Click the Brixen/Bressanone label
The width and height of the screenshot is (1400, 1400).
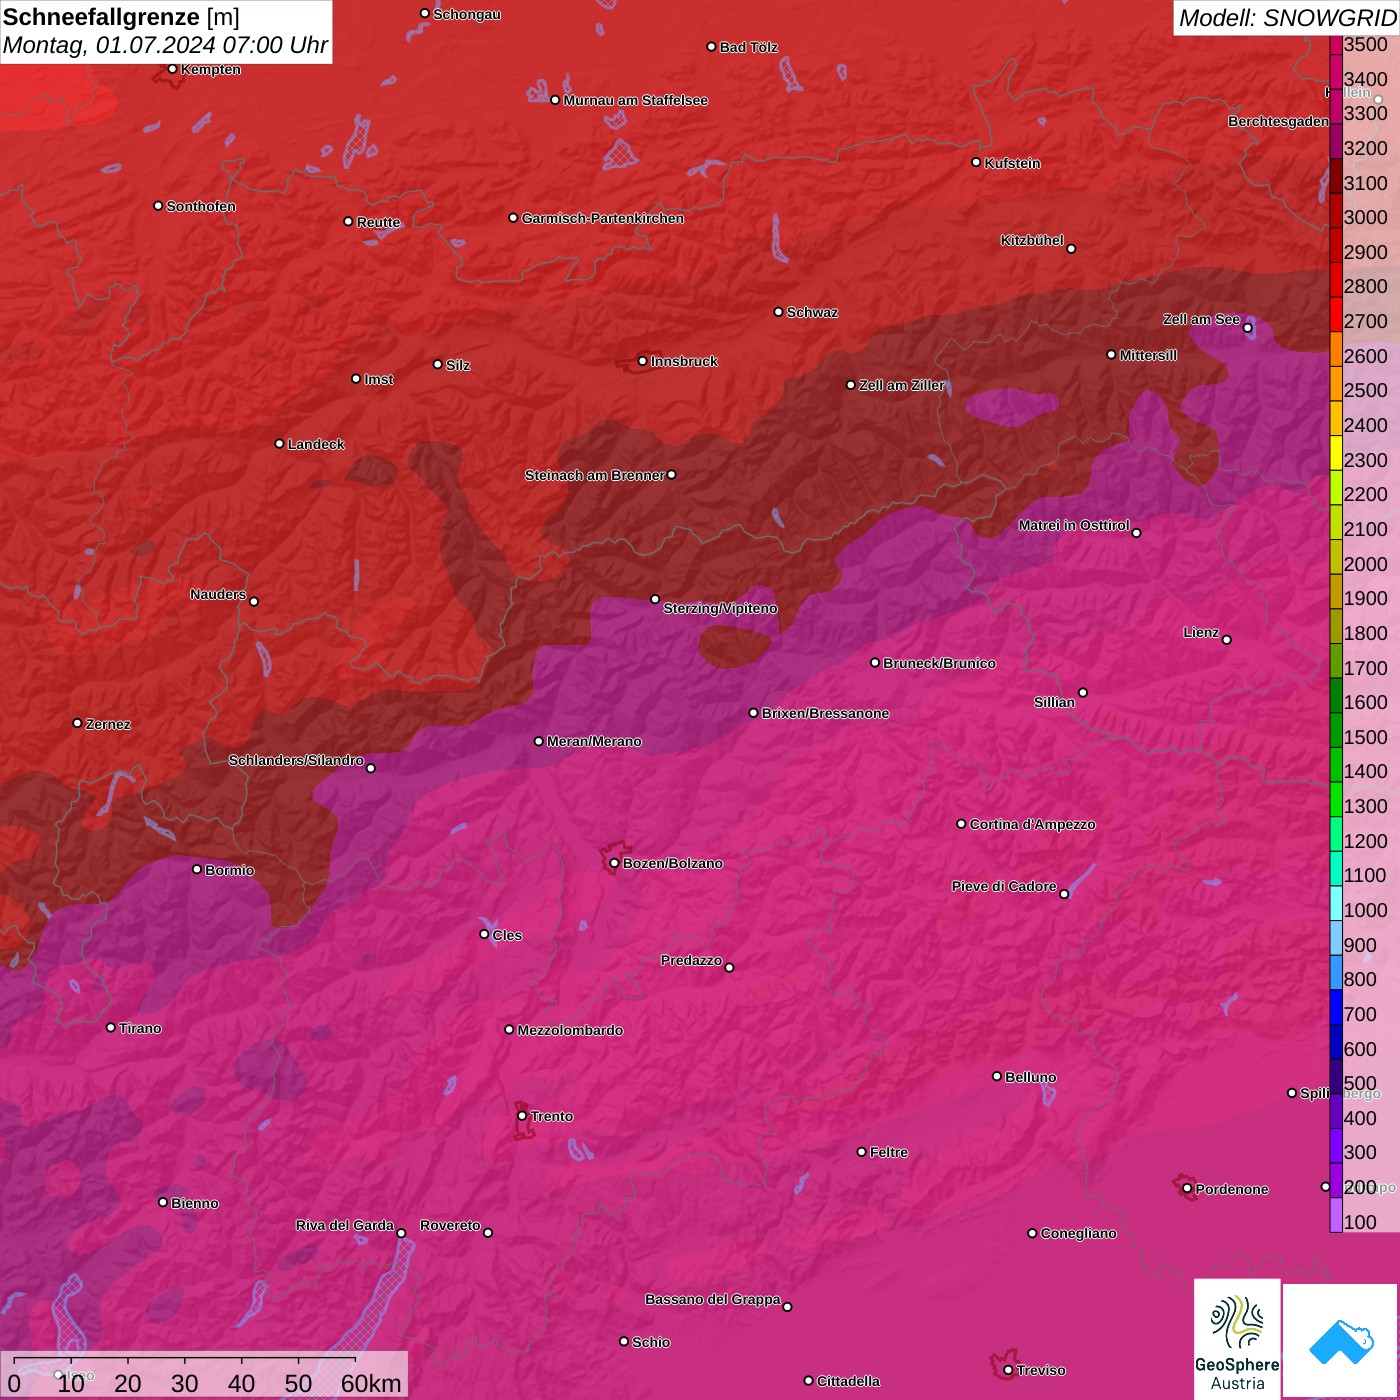pyautogui.click(x=825, y=713)
